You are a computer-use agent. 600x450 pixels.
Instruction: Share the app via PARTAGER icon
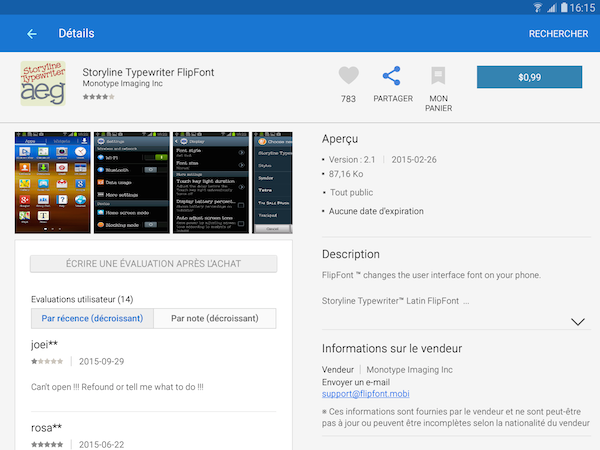[392, 76]
